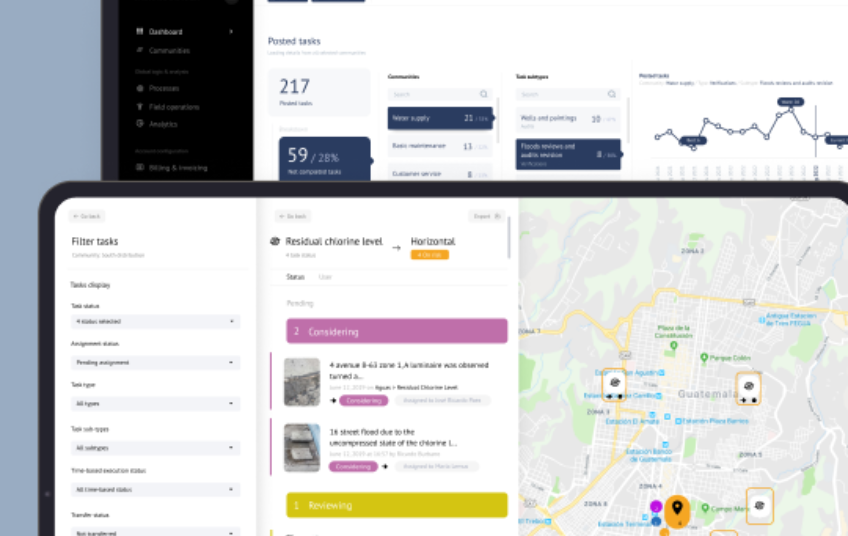Open the Task status dropdown

(155, 322)
